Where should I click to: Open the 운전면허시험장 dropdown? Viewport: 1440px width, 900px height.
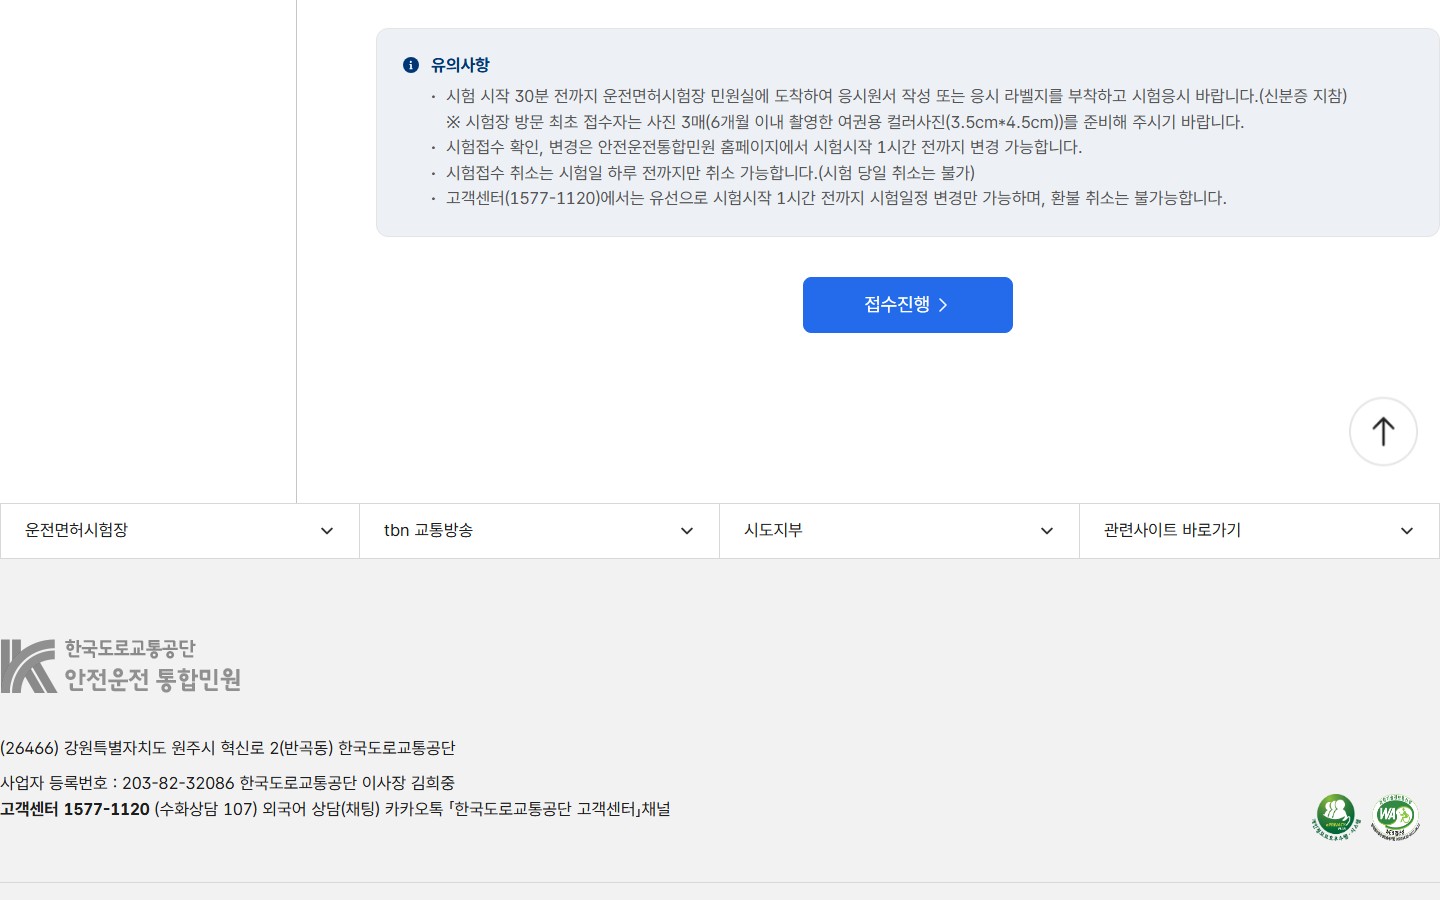coord(180,531)
